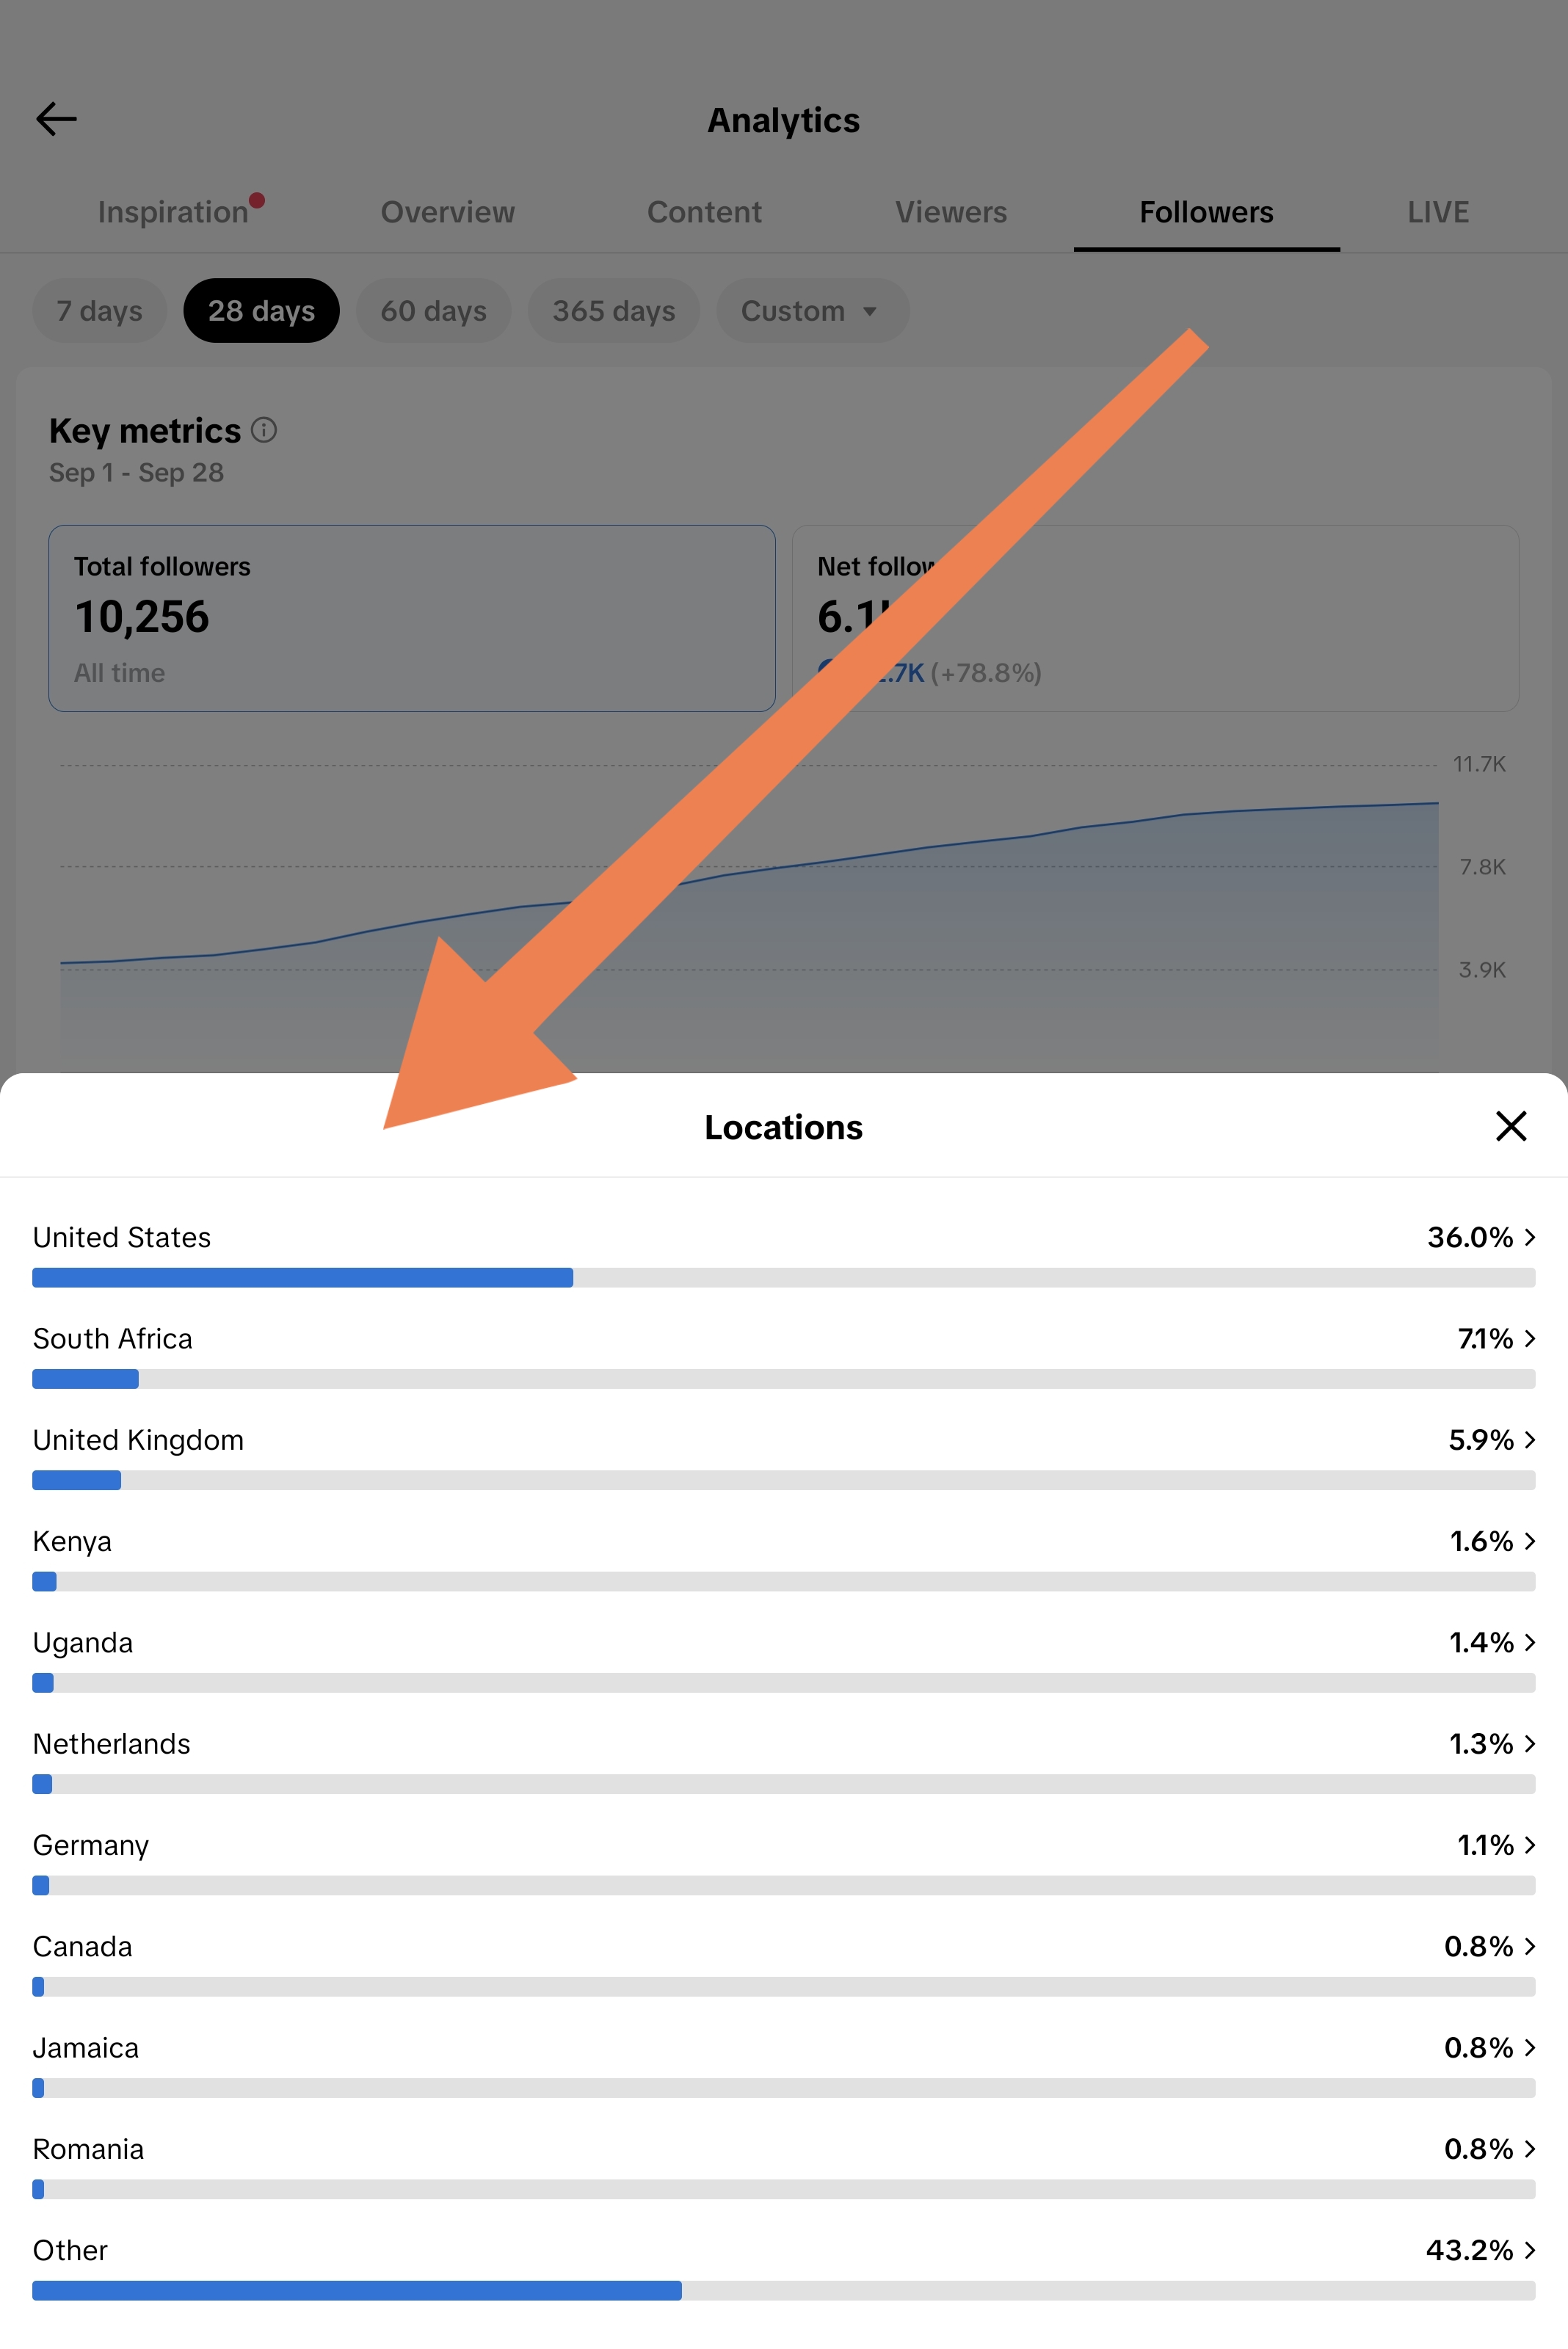Switch to the Overview tab

tap(447, 212)
